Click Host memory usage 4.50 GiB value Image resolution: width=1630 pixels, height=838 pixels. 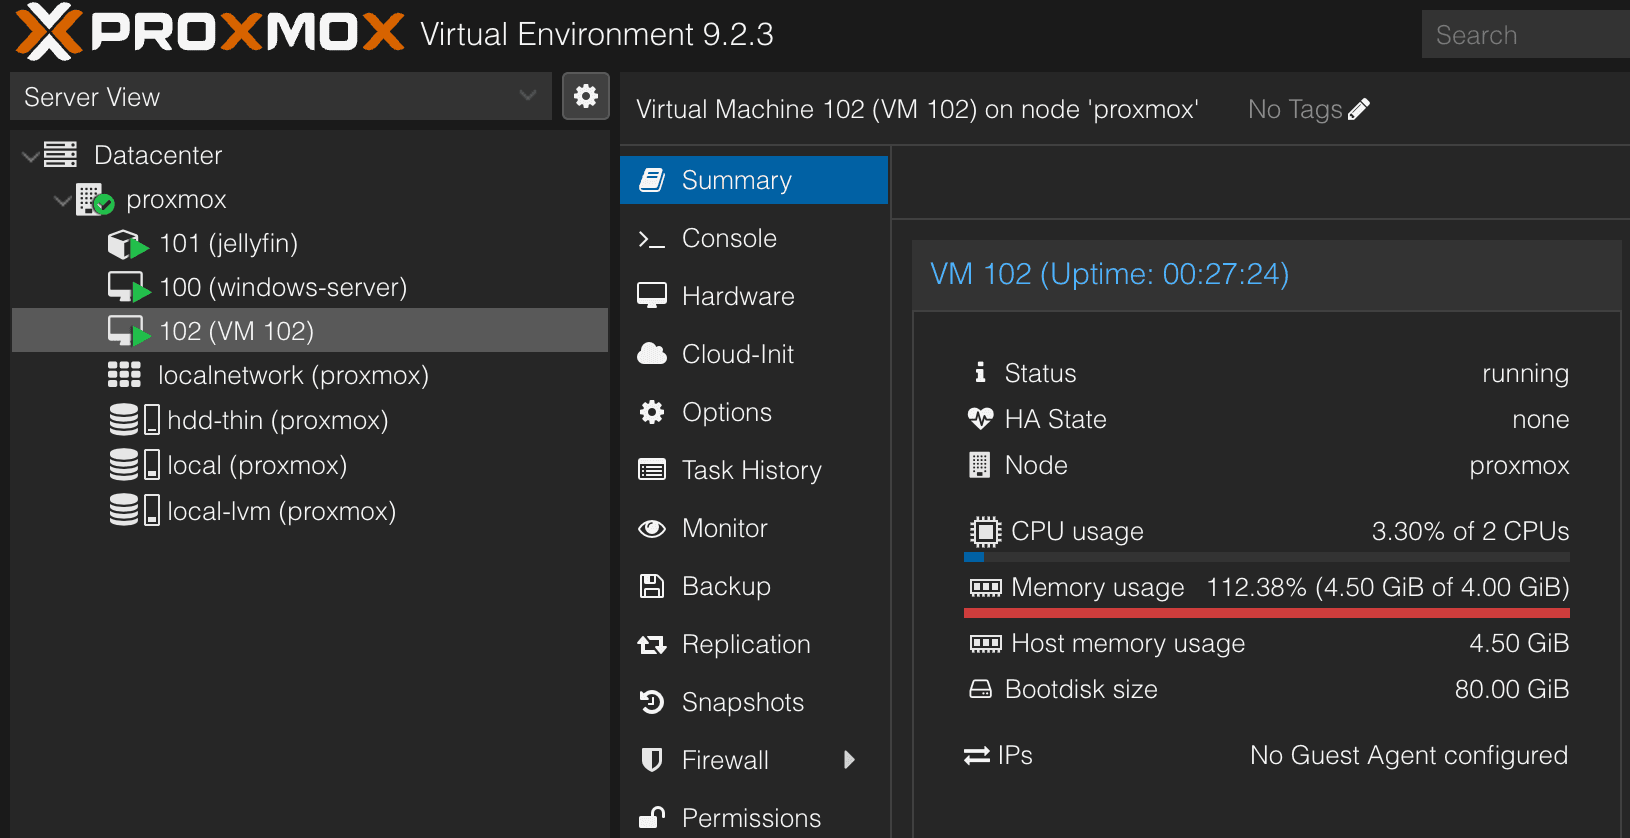pyautogui.click(x=1519, y=643)
